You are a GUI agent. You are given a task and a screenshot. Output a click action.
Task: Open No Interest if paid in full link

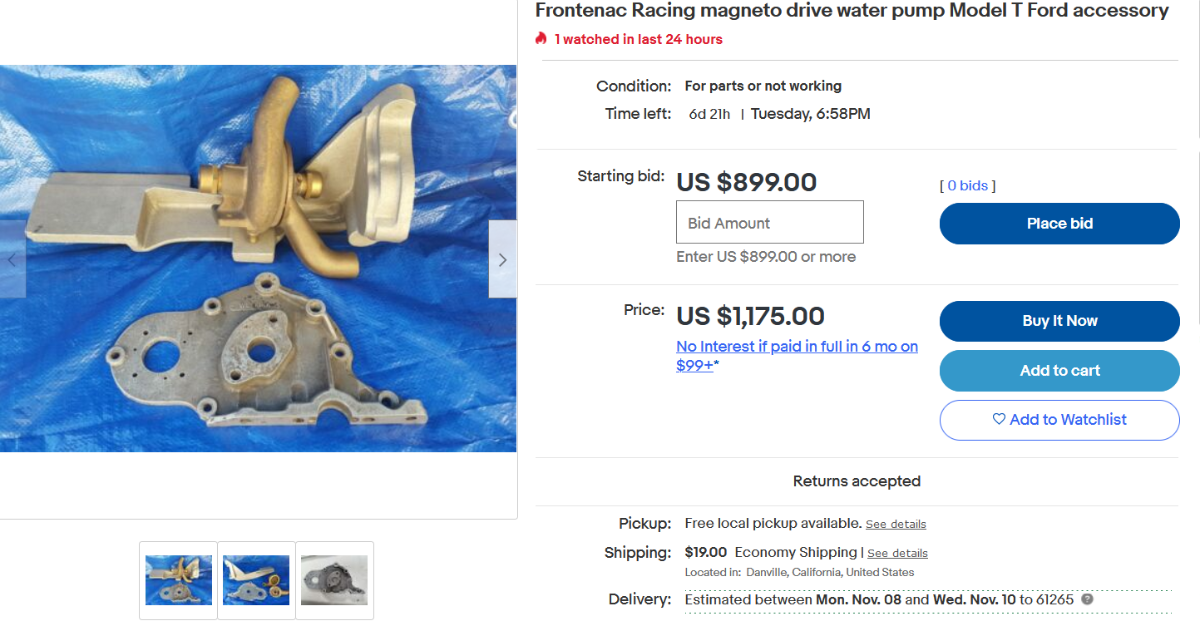coord(797,356)
